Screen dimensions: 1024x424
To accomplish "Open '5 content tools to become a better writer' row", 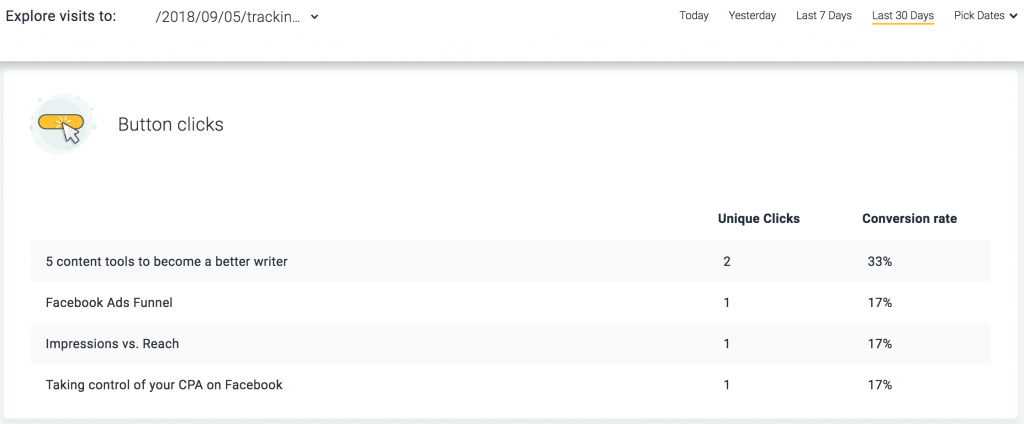I will tap(510, 261).
